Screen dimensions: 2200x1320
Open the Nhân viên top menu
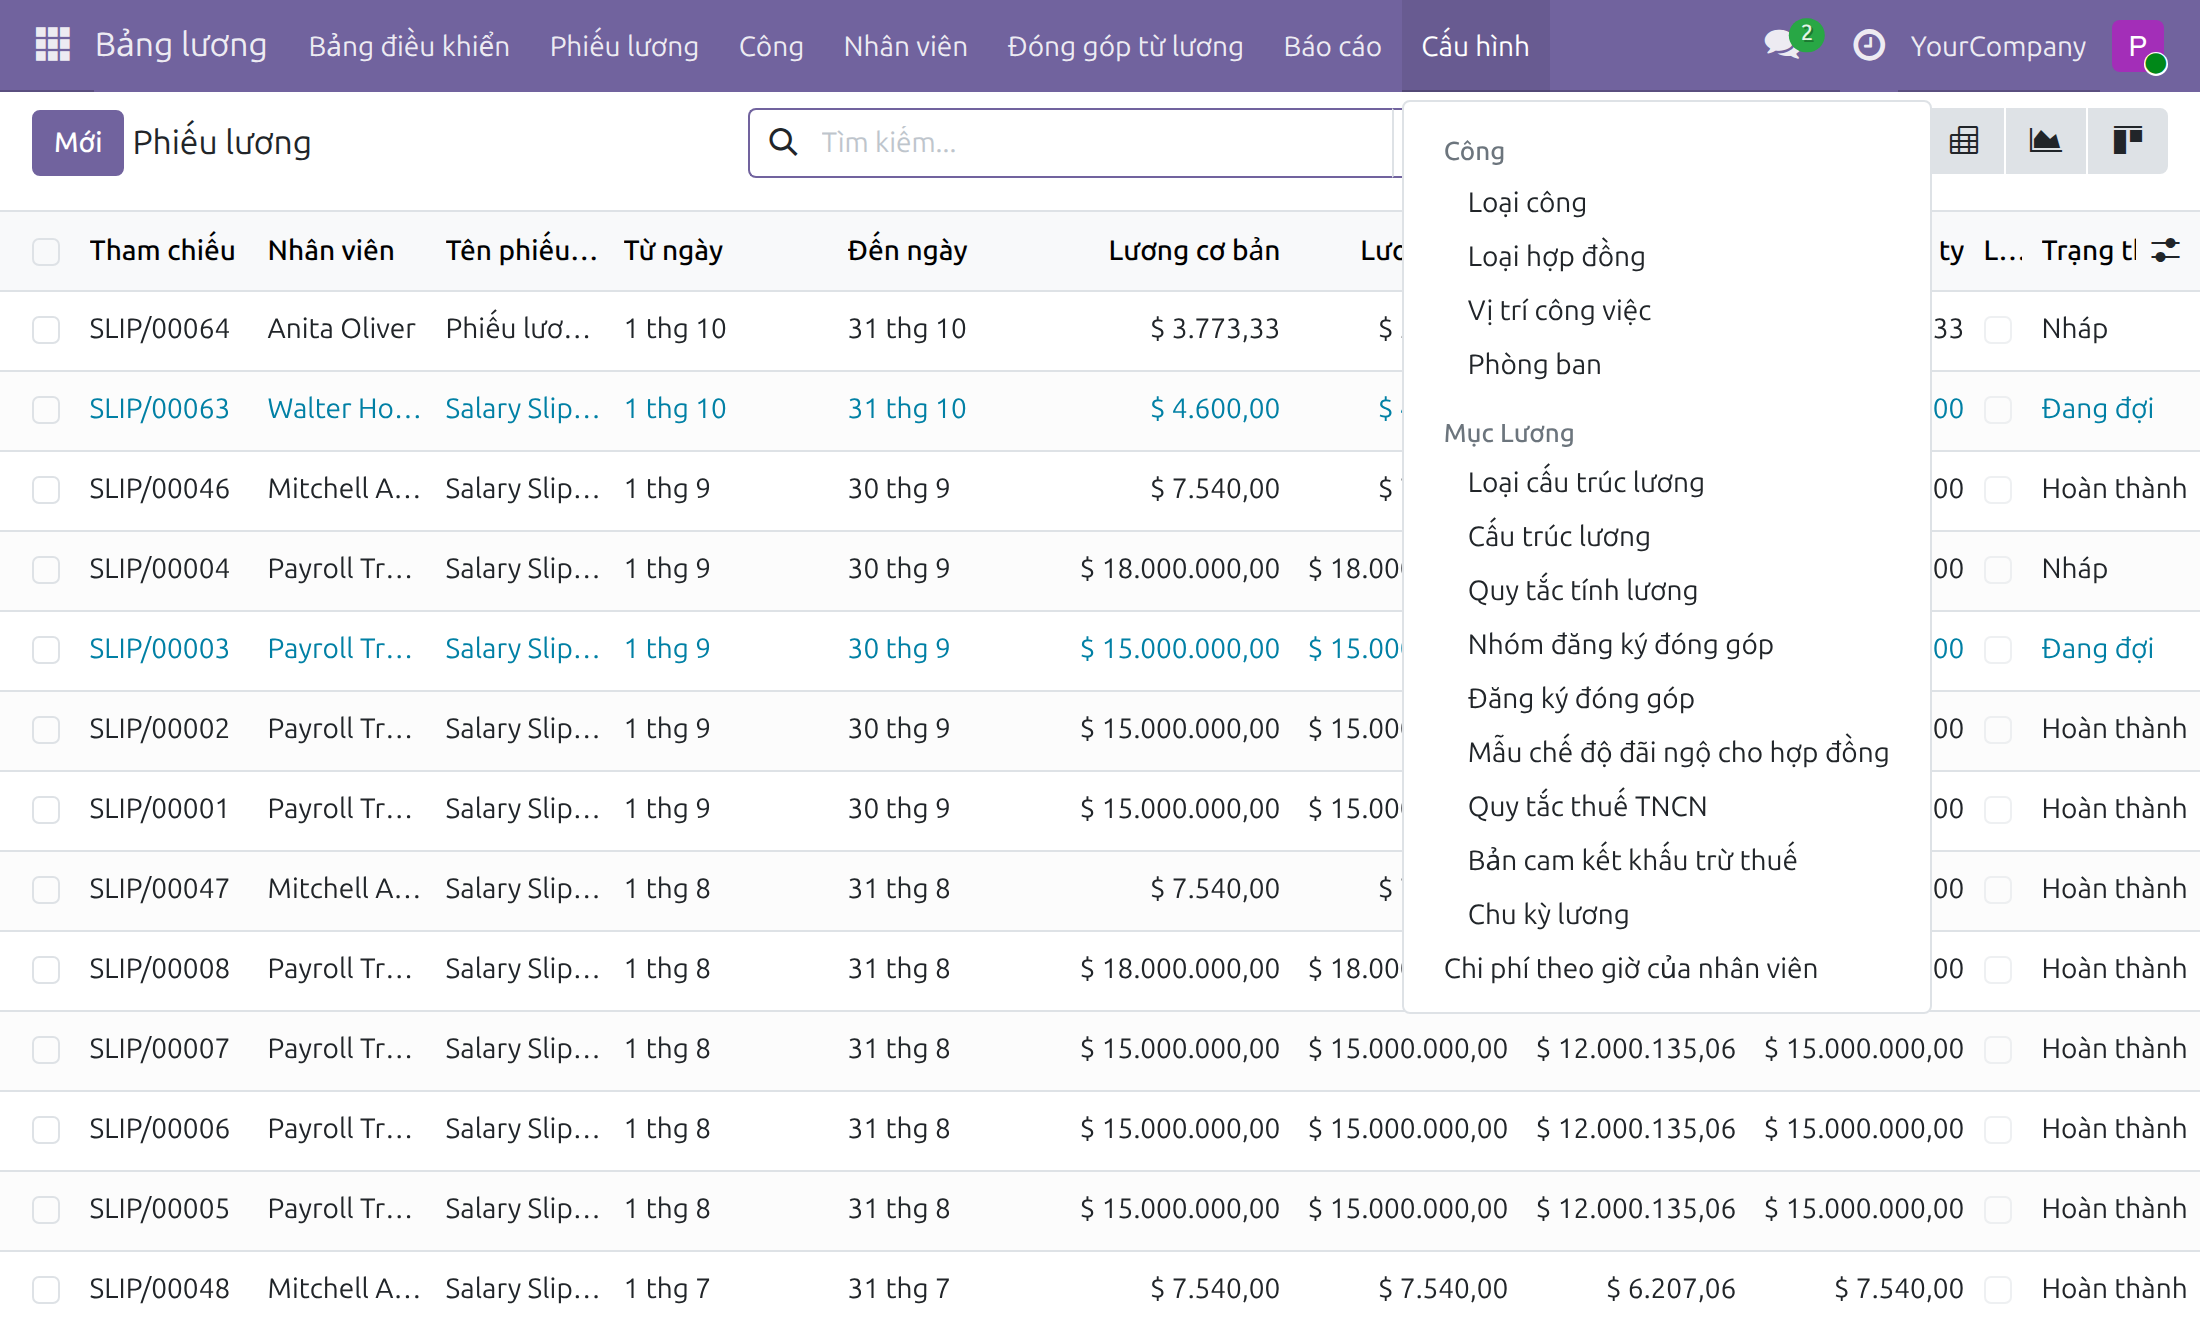(905, 46)
